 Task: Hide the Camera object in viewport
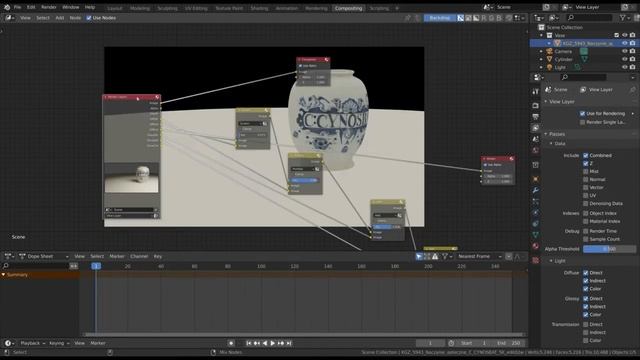[x=624, y=51]
